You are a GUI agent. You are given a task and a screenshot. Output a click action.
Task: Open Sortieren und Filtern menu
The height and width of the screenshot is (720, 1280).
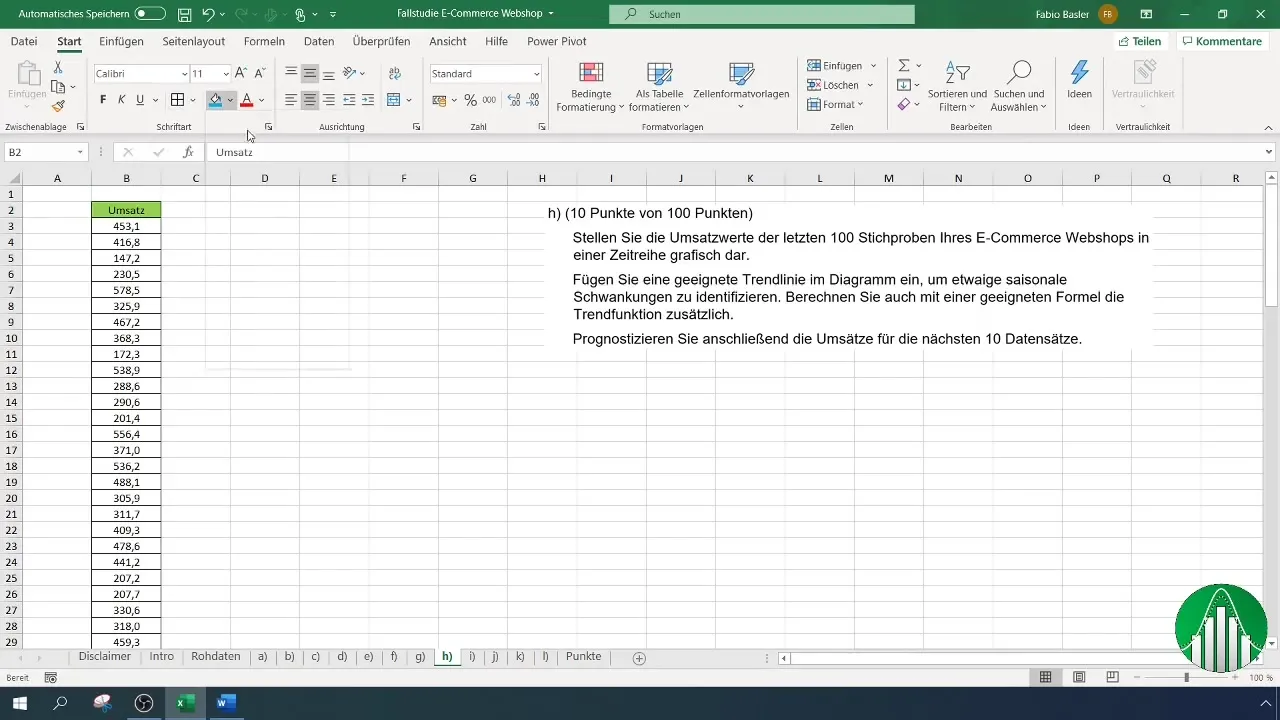[x=957, y=86]
